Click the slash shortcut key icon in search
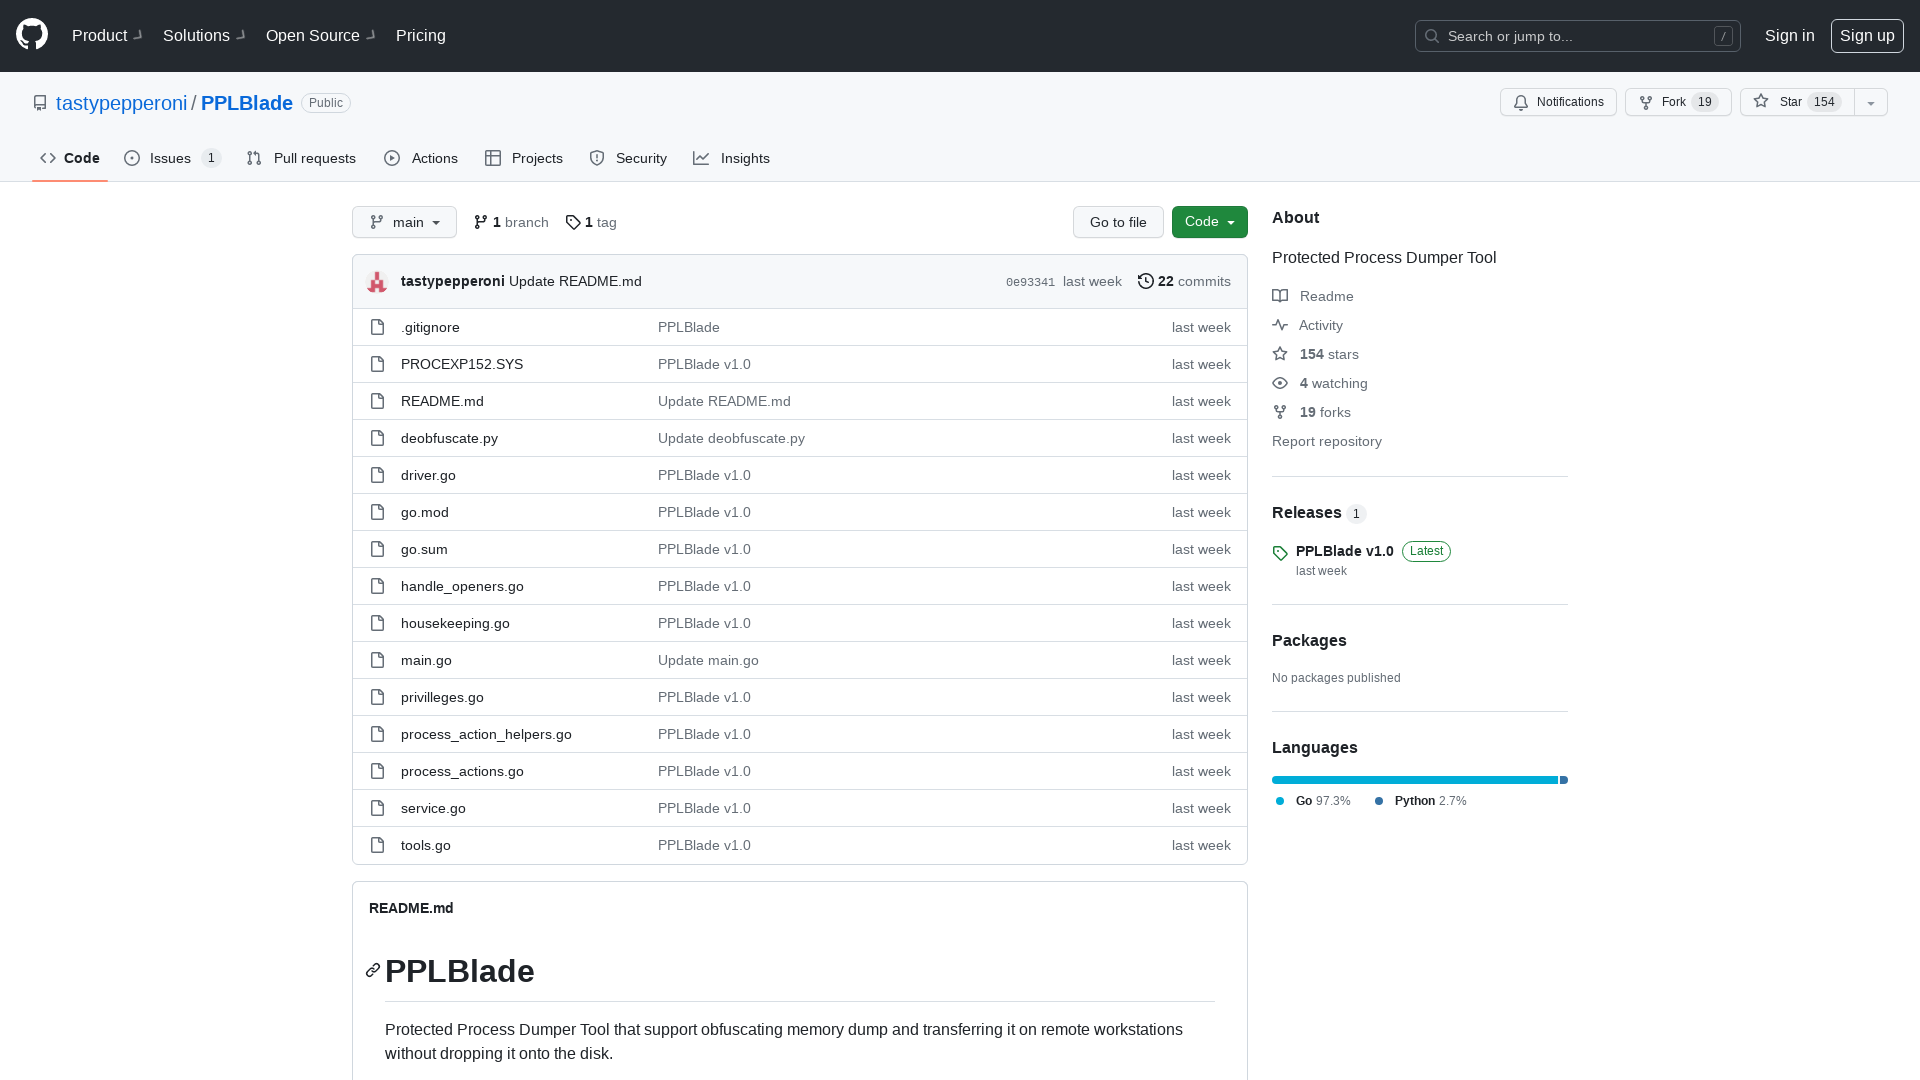 tap(1723, 36)
